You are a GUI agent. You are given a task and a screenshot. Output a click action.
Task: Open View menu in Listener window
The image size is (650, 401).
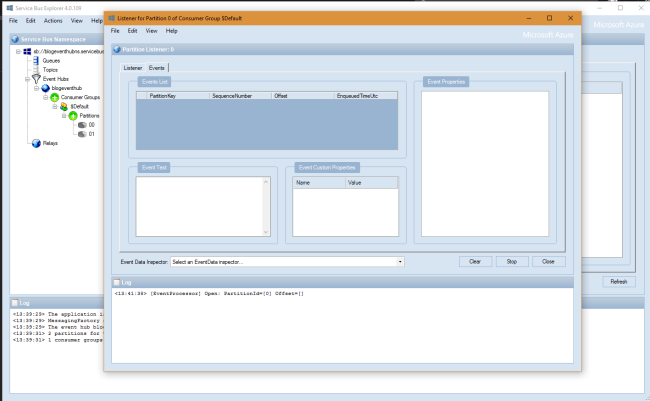tap(151, 31)
